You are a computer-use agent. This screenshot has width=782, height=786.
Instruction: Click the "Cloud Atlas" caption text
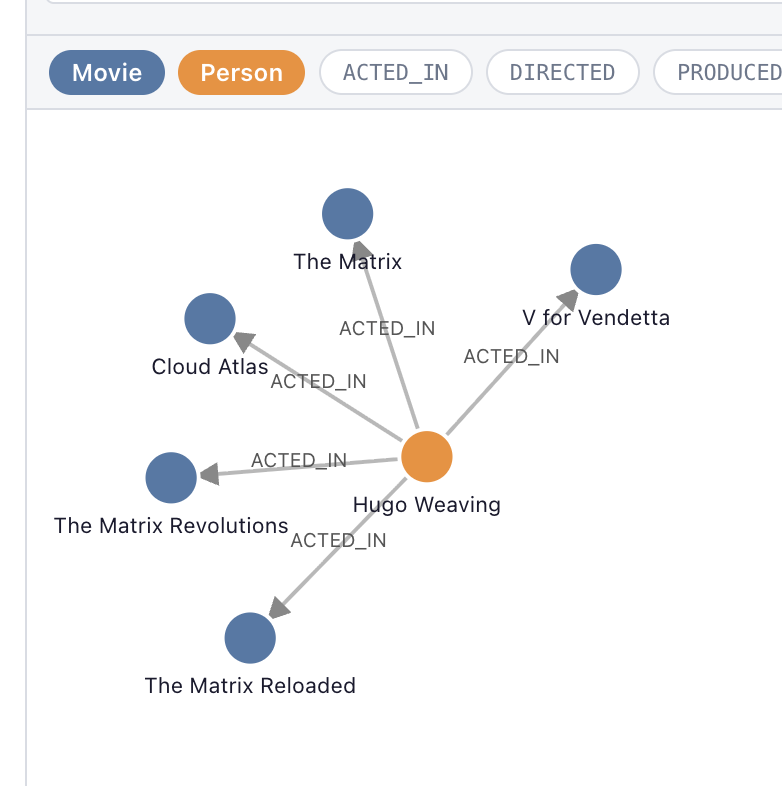210,367
